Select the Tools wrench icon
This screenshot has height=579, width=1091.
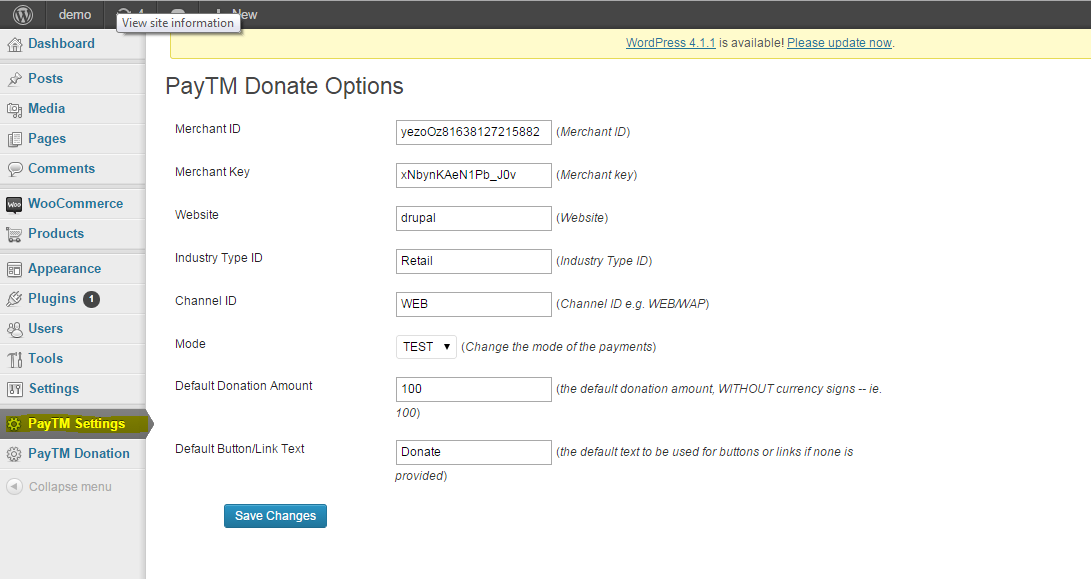[x=15, y=359]
